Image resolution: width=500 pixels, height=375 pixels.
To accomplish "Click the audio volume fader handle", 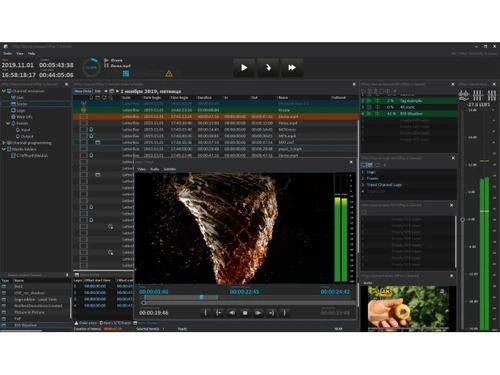I will coord(462,219).
